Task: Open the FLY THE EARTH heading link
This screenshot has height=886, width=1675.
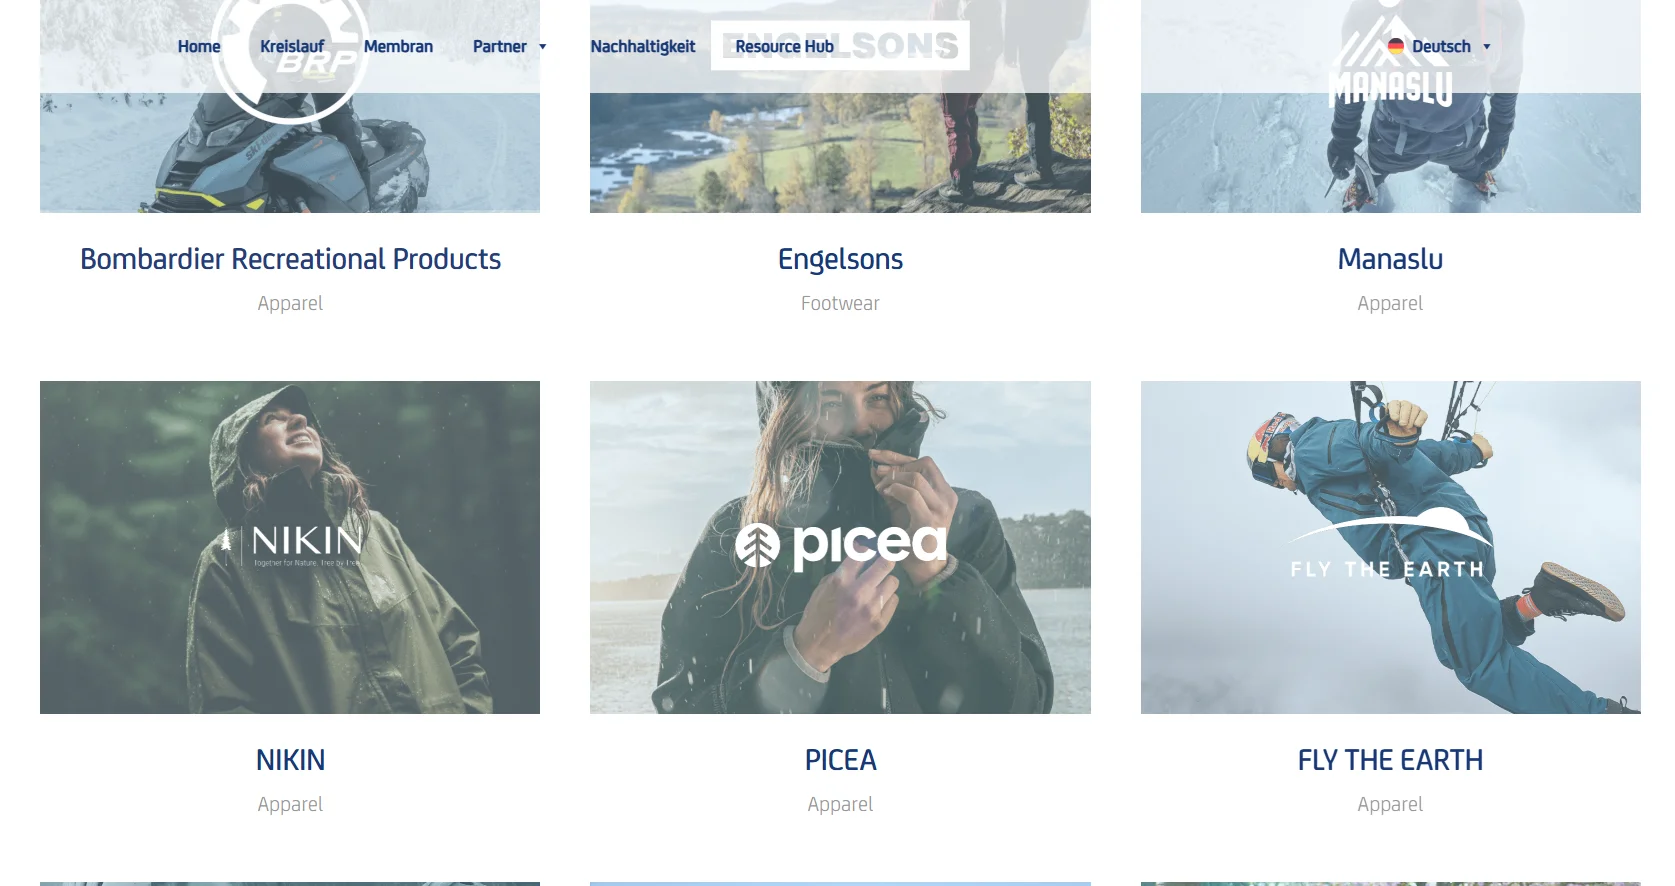Action: pyautogui.click(x=1390, y=760)
